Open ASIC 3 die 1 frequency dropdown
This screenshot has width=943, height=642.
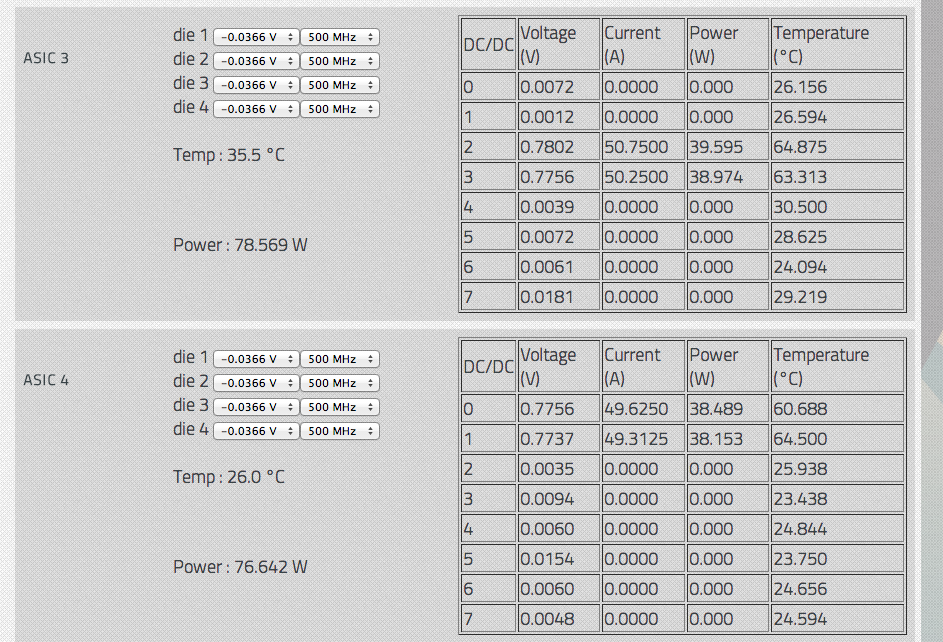(340, 37)
